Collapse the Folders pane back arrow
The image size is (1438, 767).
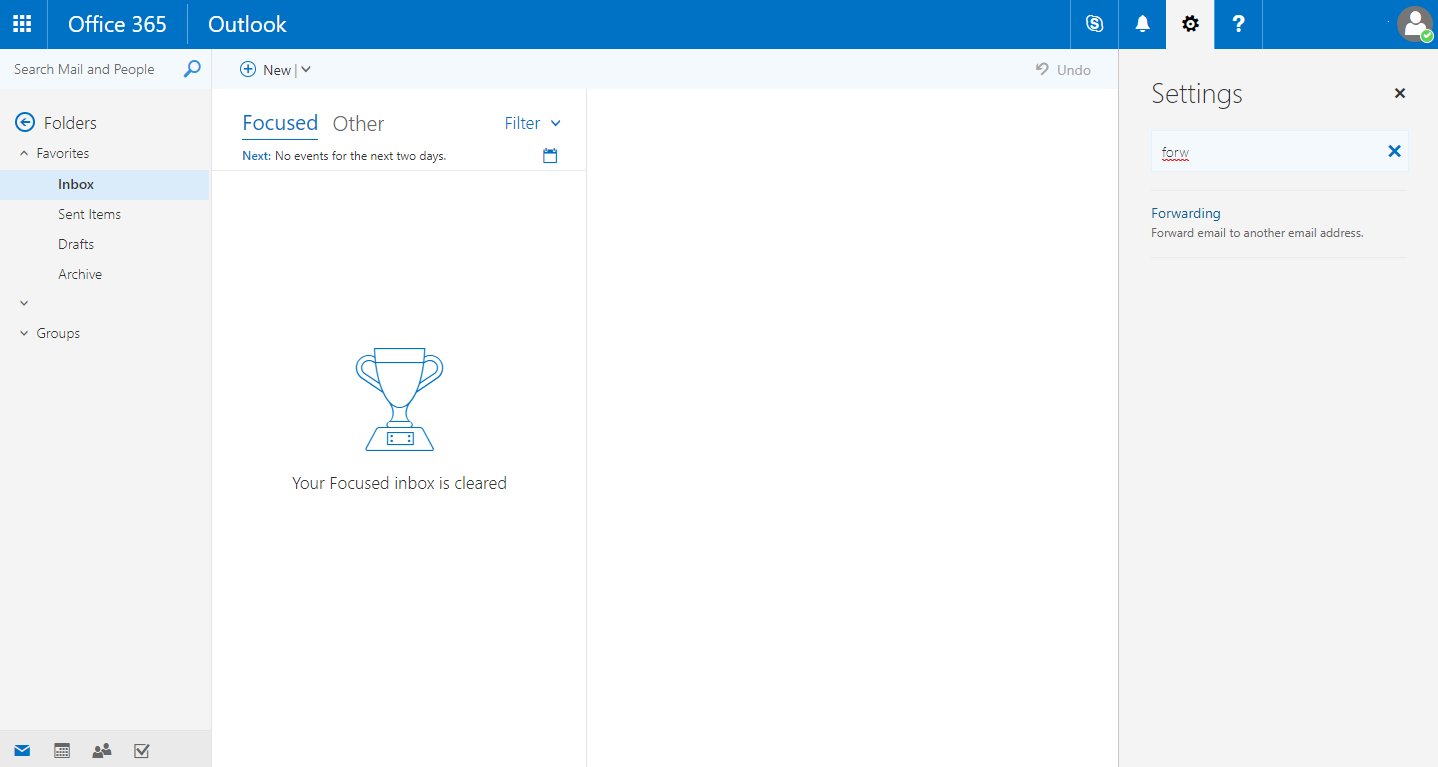pyautogui.click(x=25, y=122)
